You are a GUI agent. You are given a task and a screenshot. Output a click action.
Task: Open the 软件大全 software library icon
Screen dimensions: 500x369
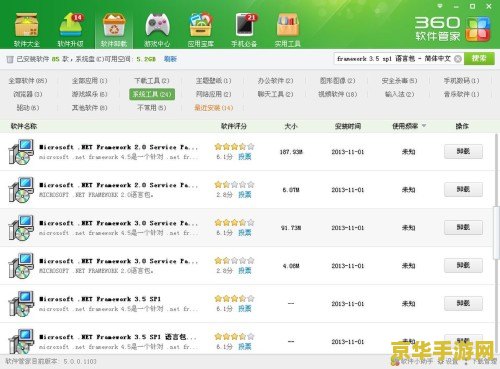coord(27,29)
